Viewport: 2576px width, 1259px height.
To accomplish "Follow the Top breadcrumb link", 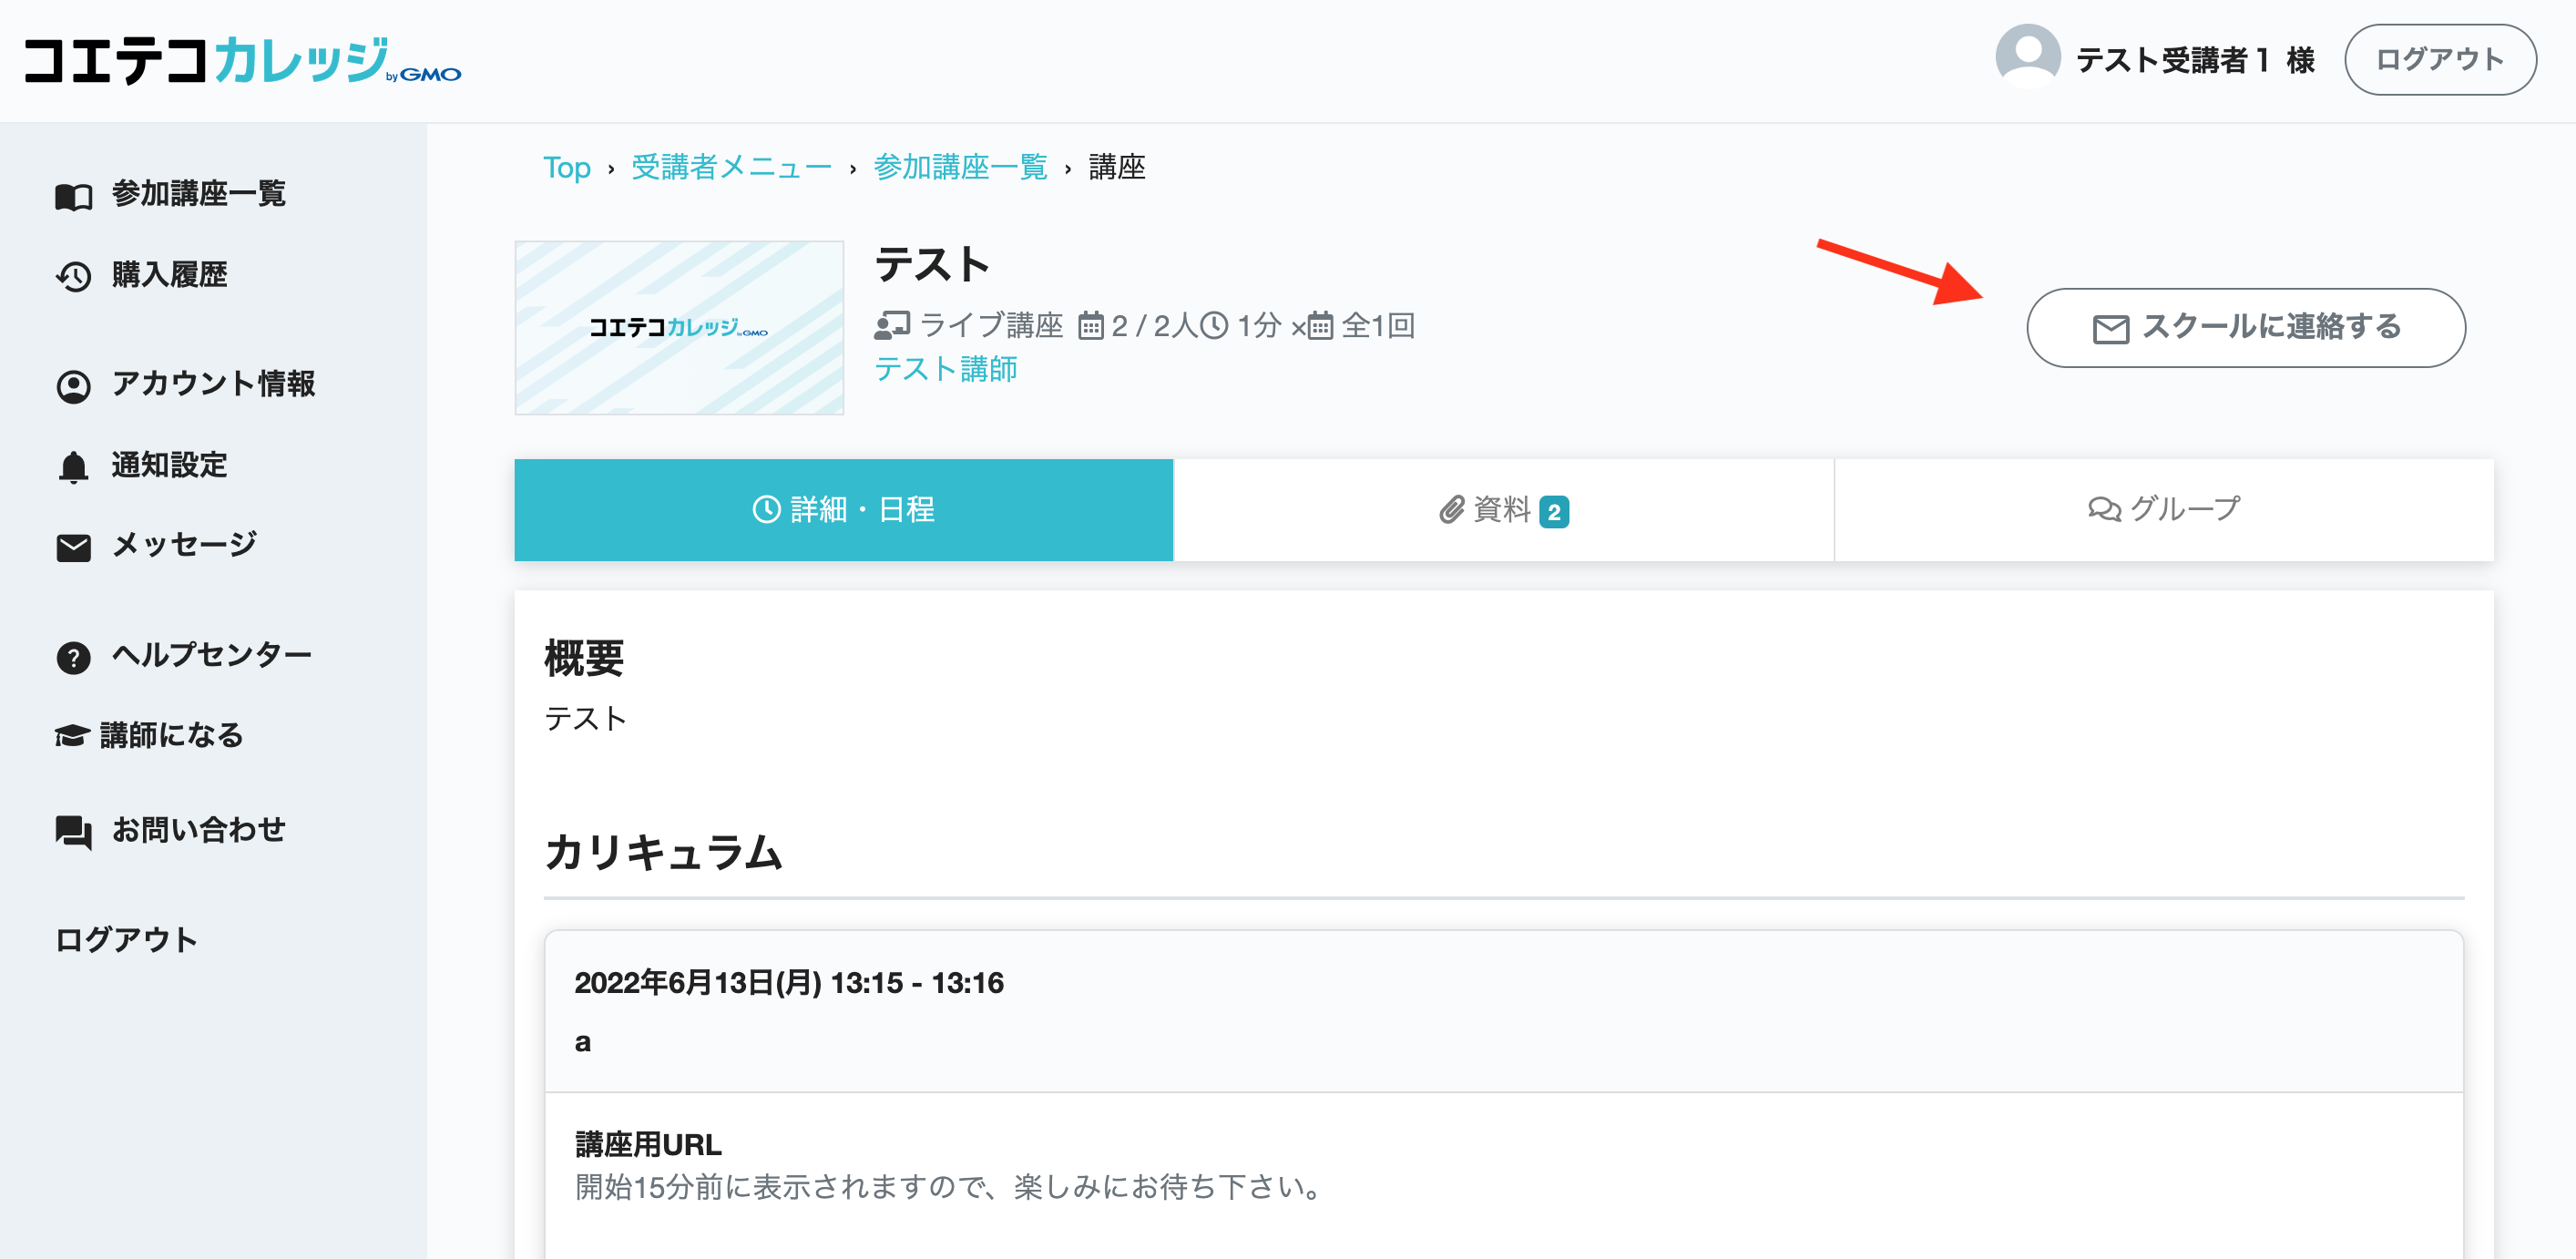I will click(x=567, y=167).
